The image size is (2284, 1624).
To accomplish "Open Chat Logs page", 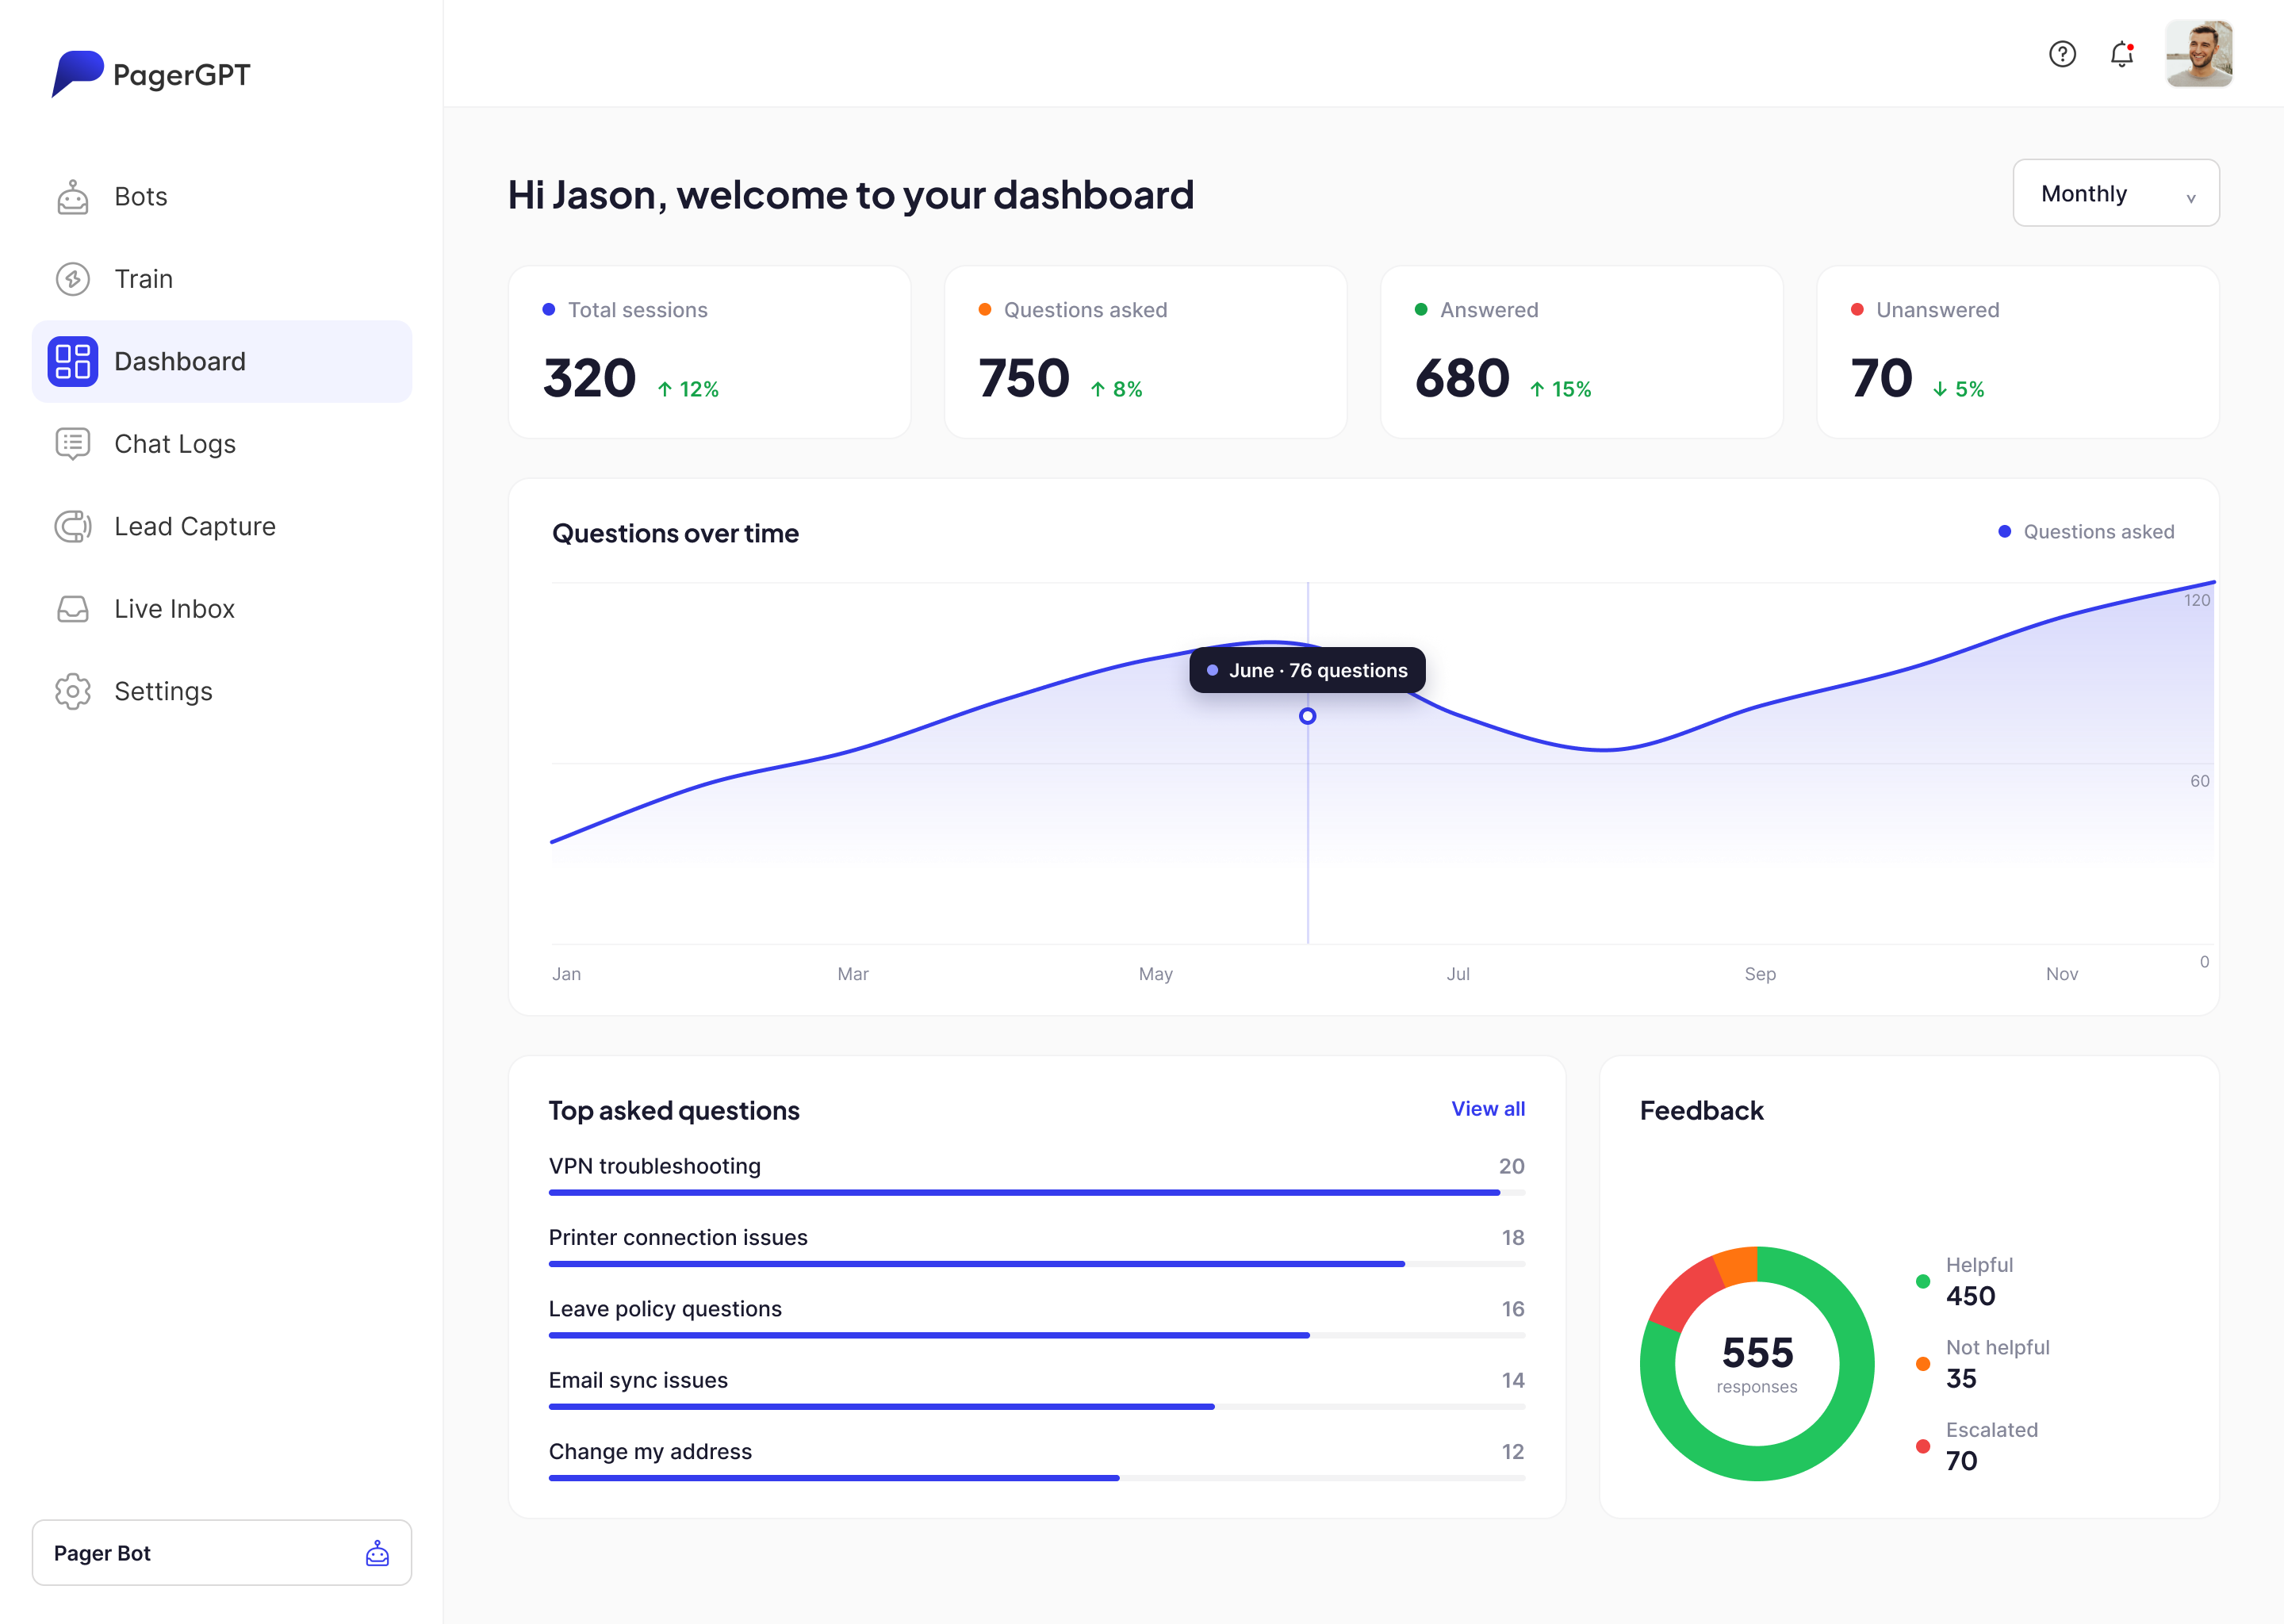I will pyautogui.click(x=222, y=444).
